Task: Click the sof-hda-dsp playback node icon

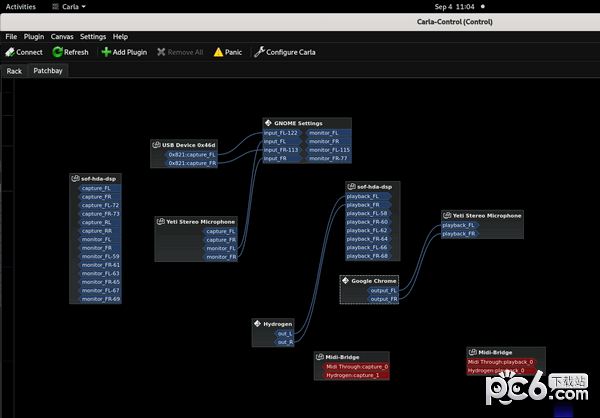Action: (x=351, y=186)
